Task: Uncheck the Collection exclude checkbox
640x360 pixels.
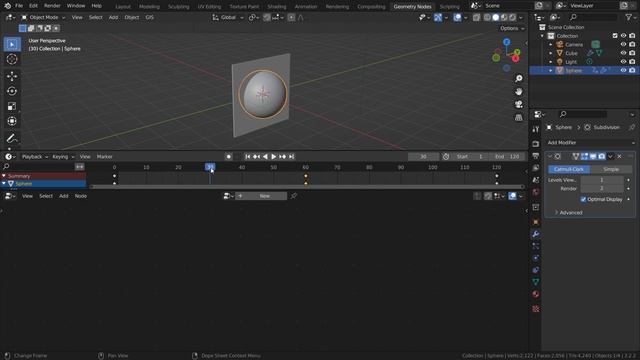Action: (615, 36)
